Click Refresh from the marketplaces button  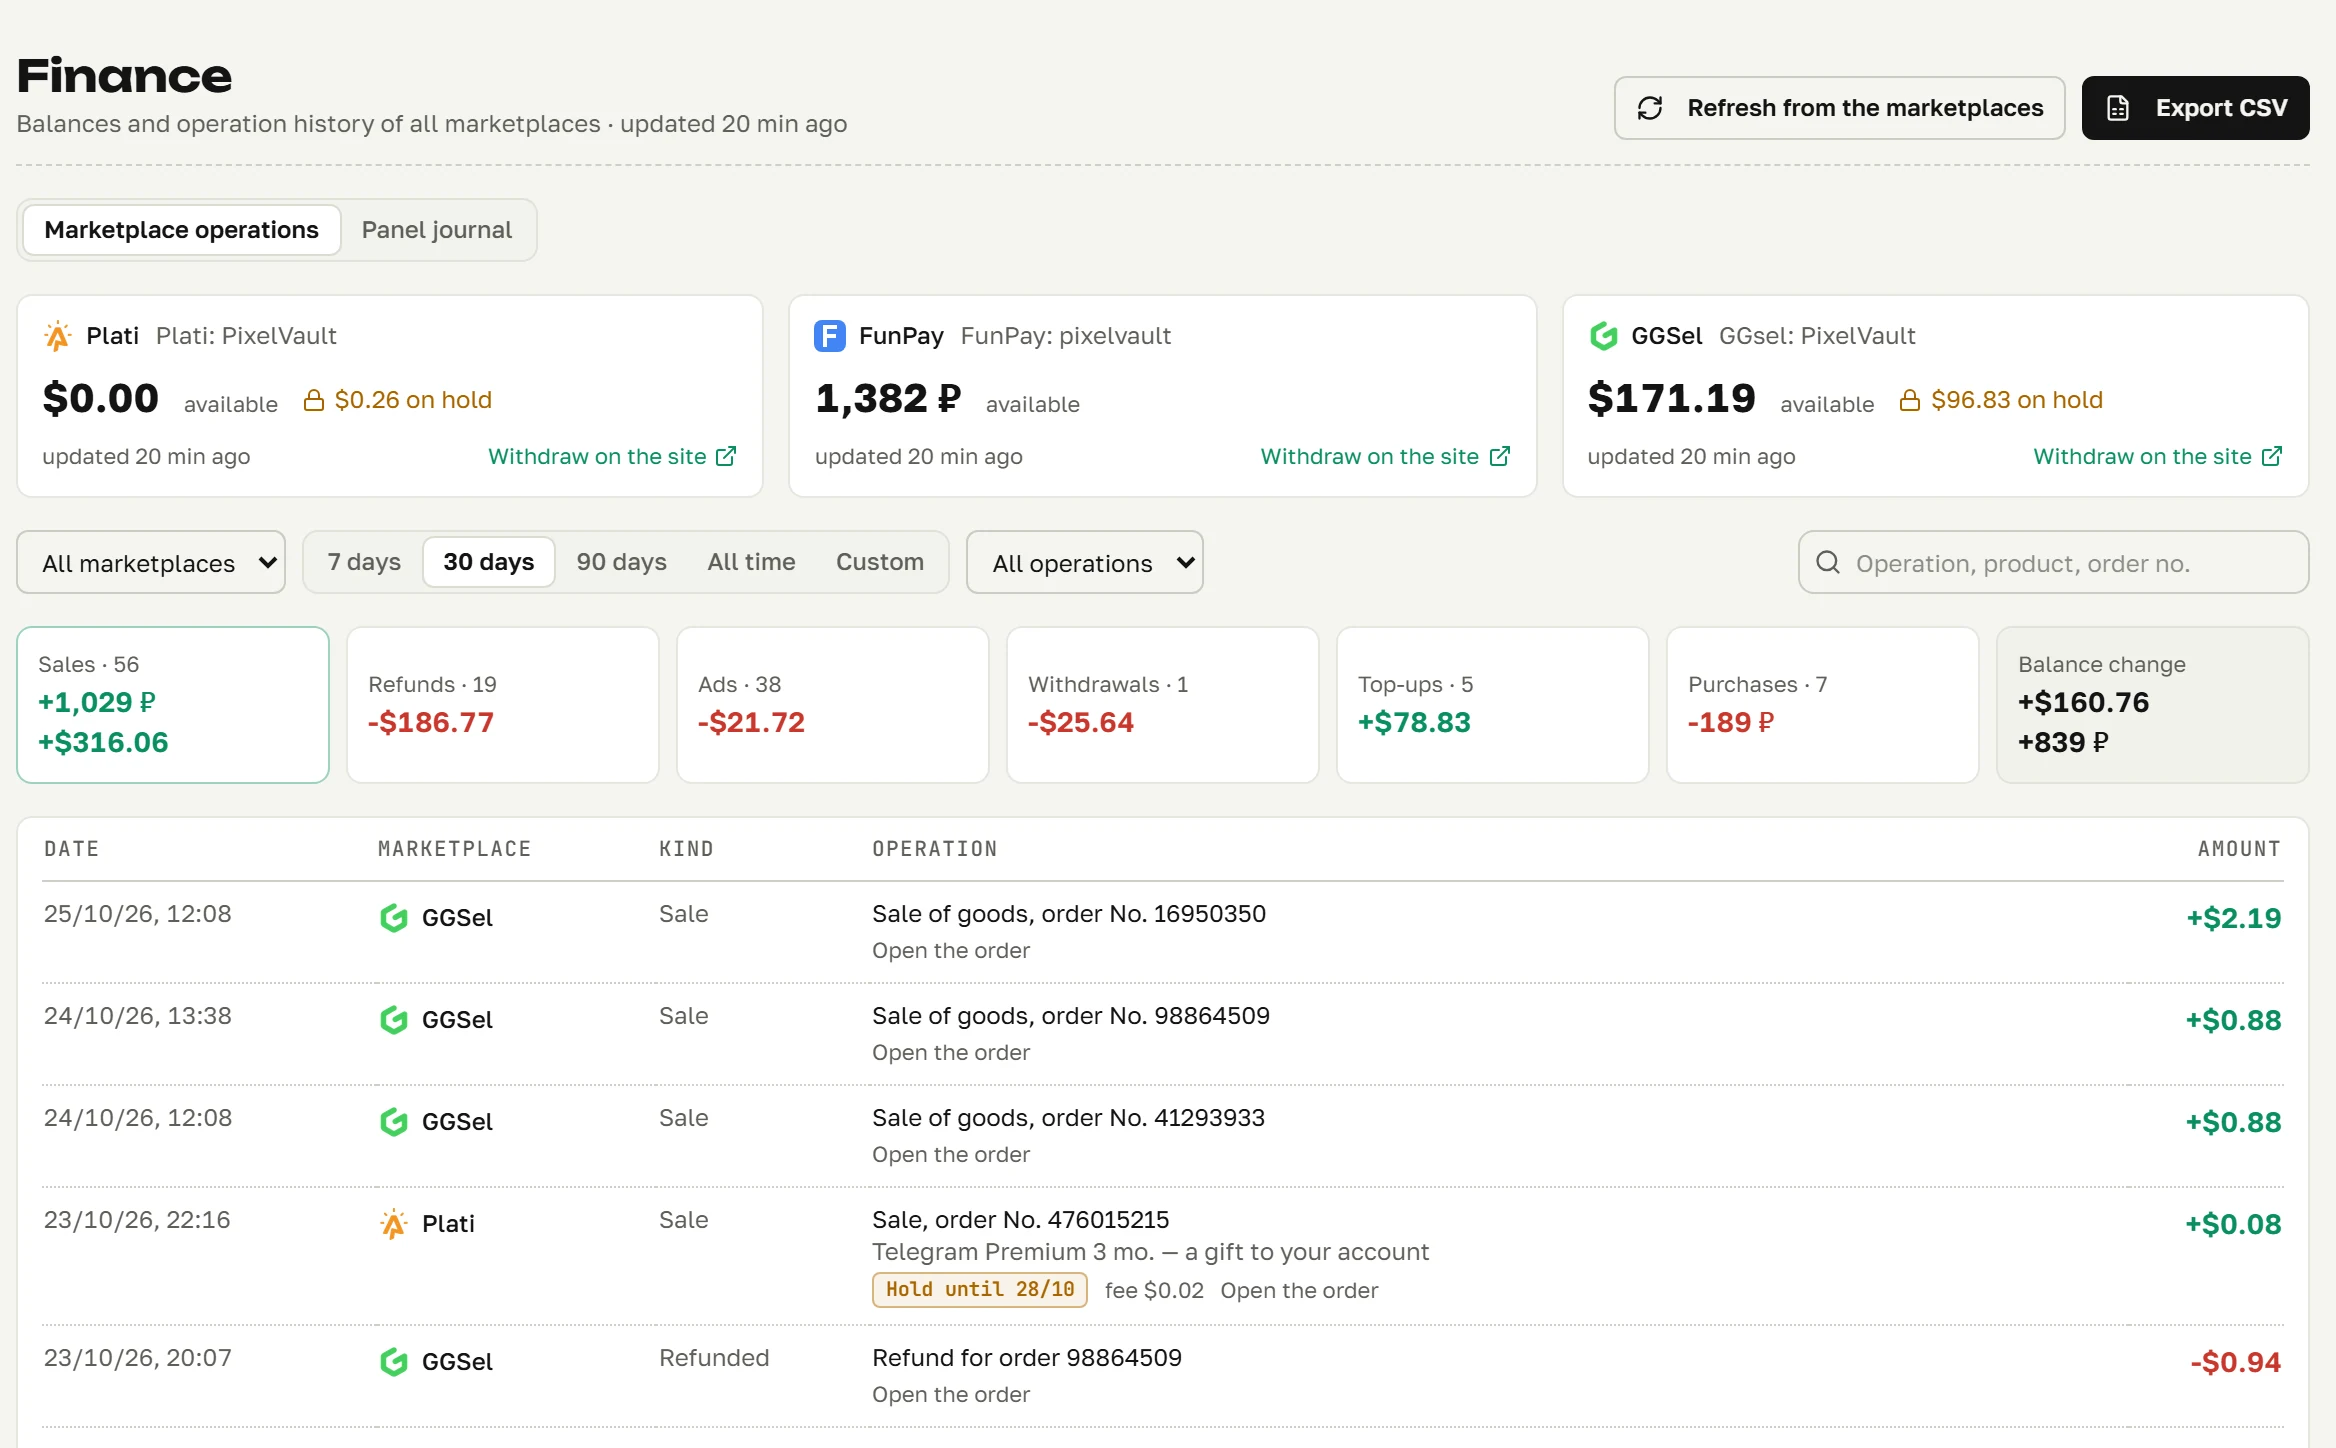(1840, 108)
